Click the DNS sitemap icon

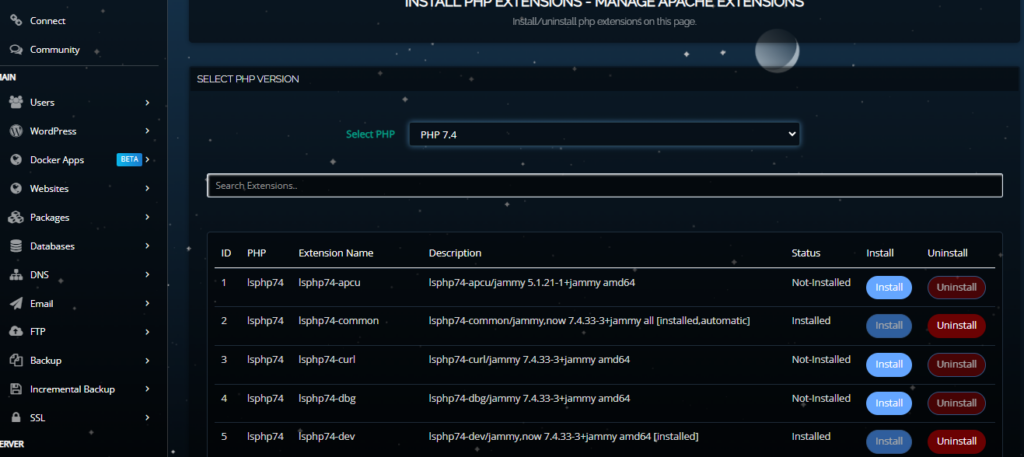[16, 275]
